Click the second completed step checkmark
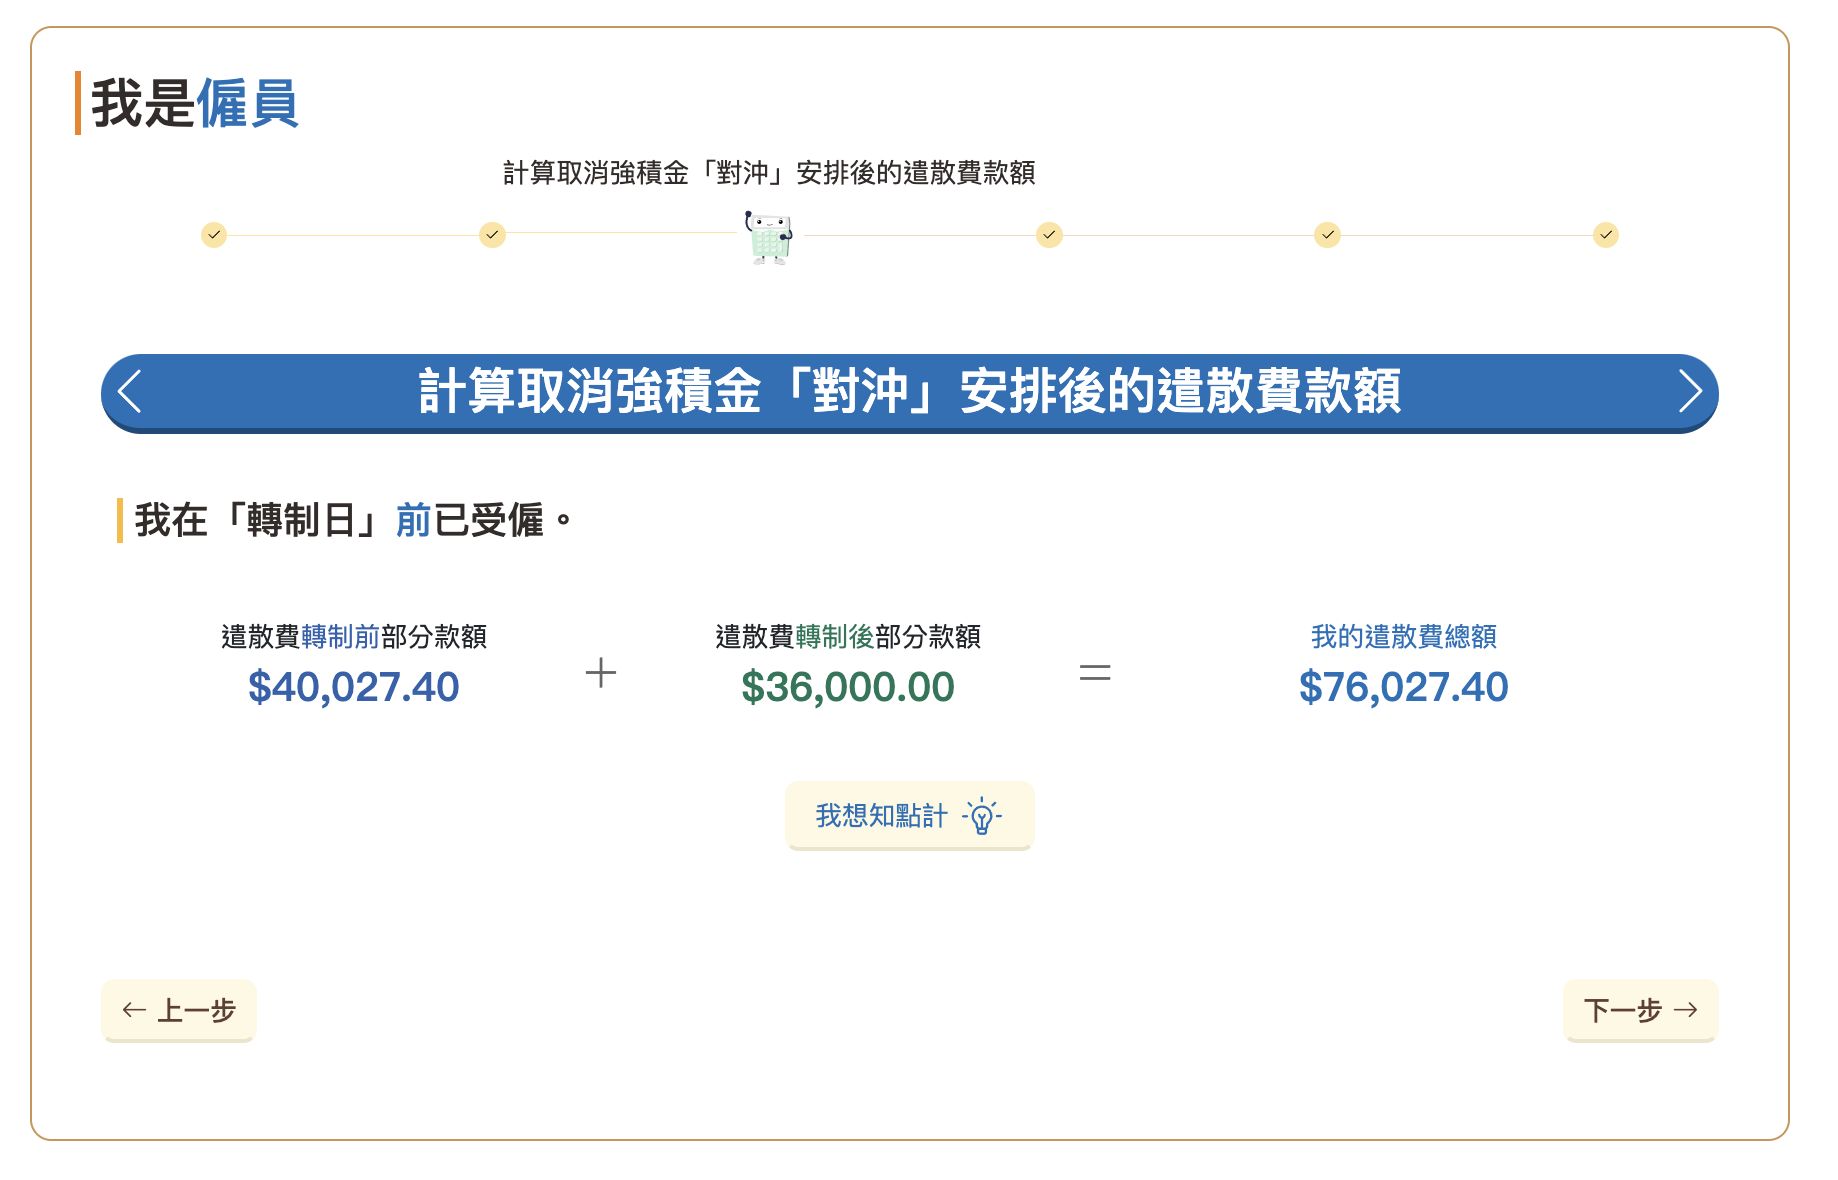The height and width of the screenshot is (1180, 1838). pos(492,235)
